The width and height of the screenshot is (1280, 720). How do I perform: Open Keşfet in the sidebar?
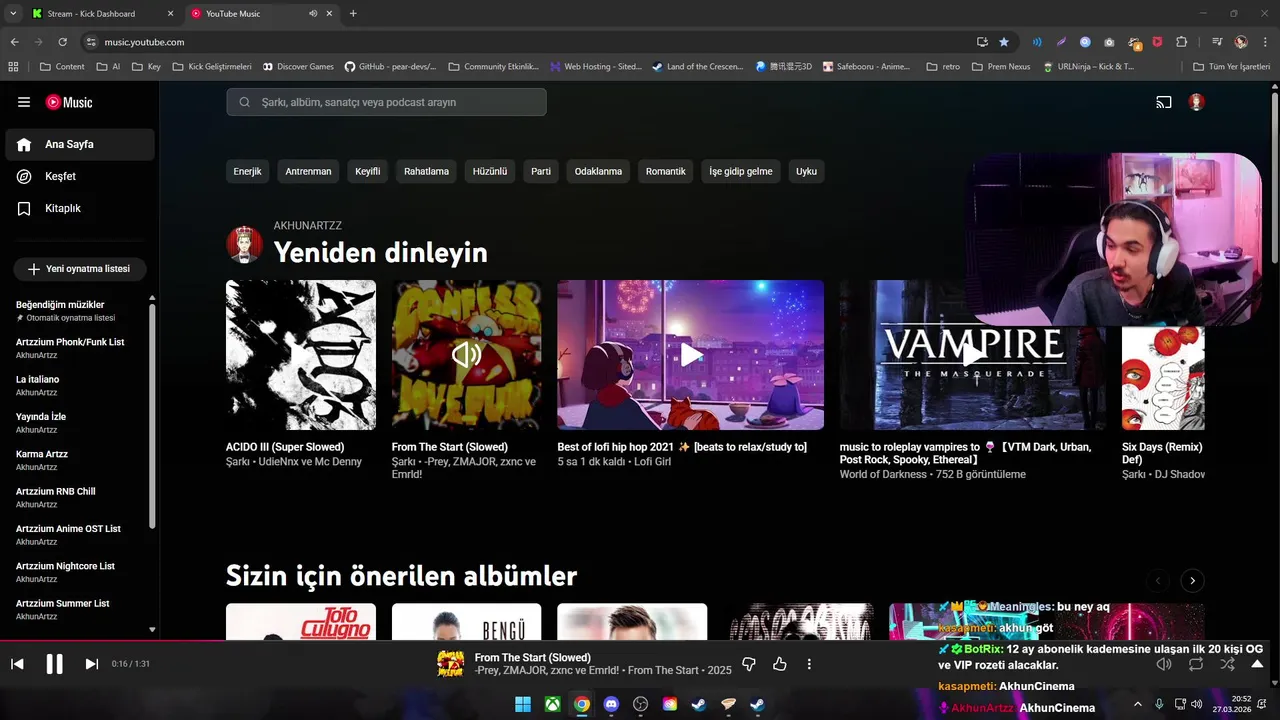(x=80, y=176)
